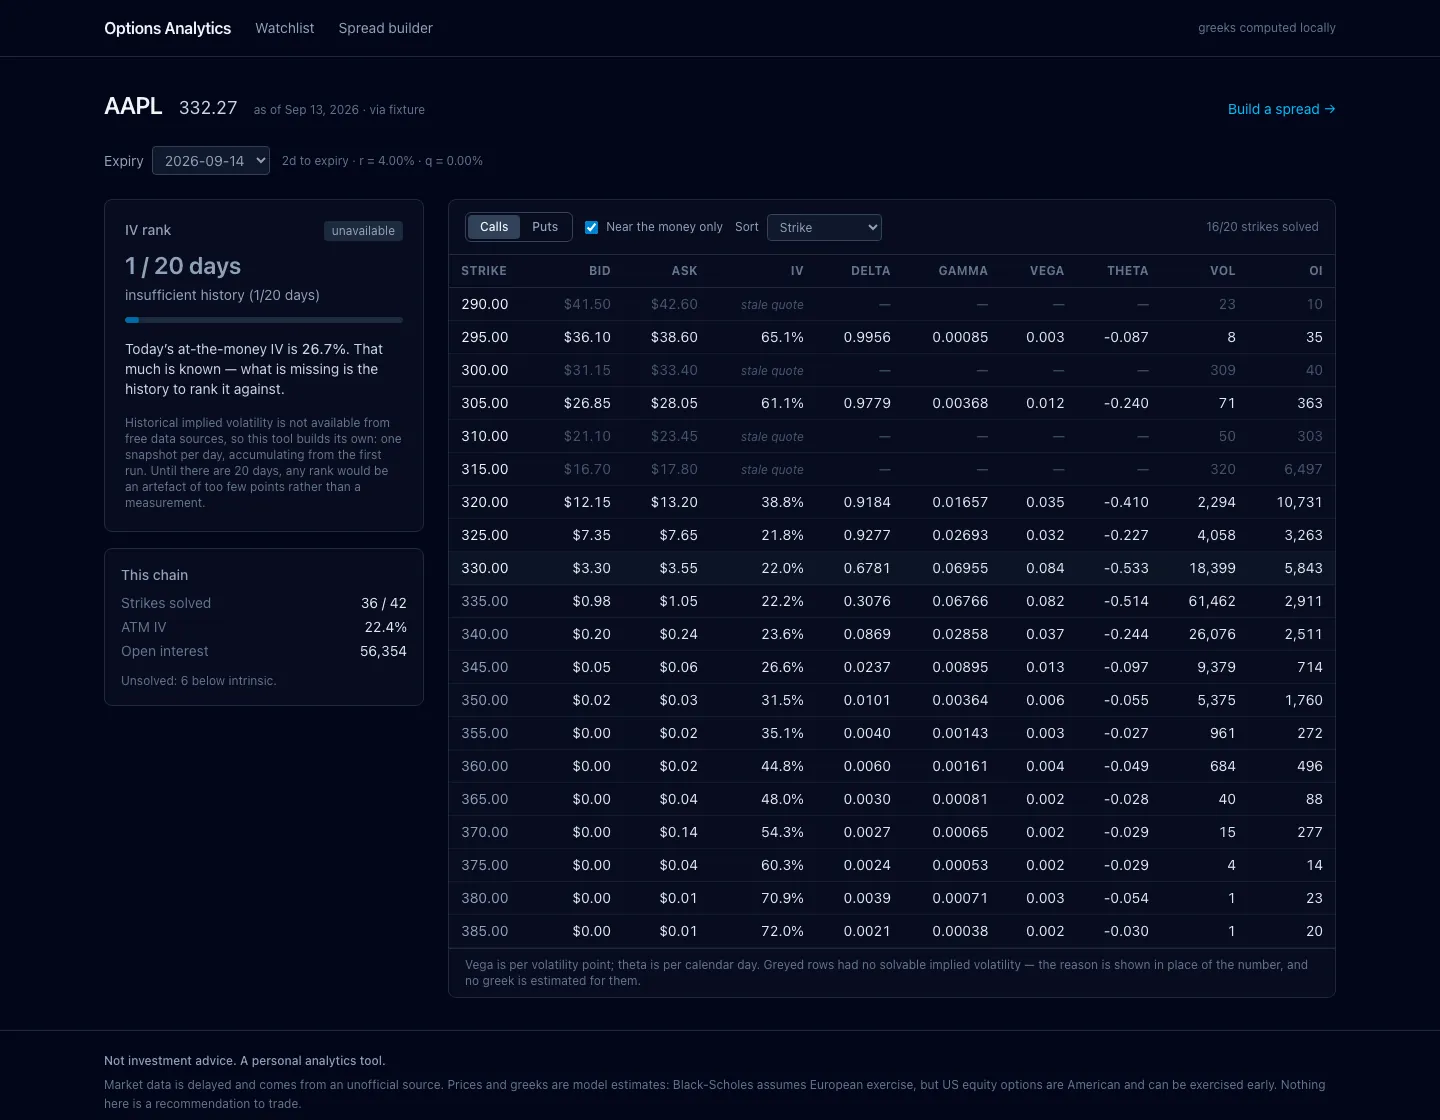The height and width of the screenshot is (1120, 1440).
Task: Click the GAMMA column header
Action: pos(963,271)
